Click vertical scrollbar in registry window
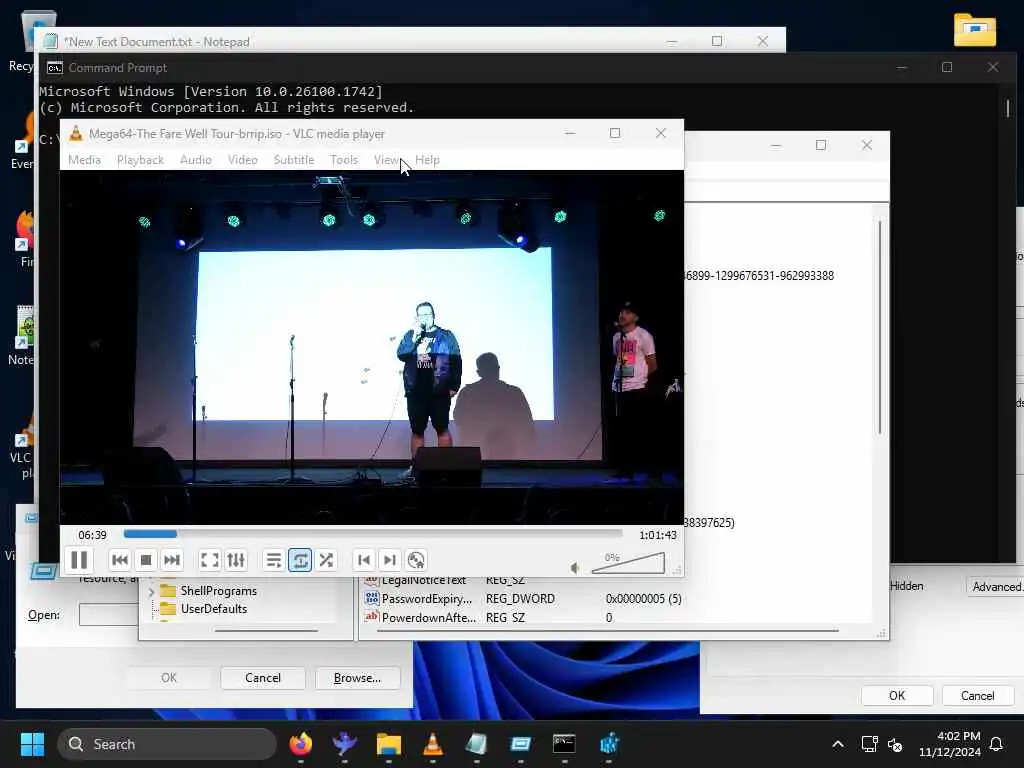The width and height of the screenshot is (1024, 768). 880,327
